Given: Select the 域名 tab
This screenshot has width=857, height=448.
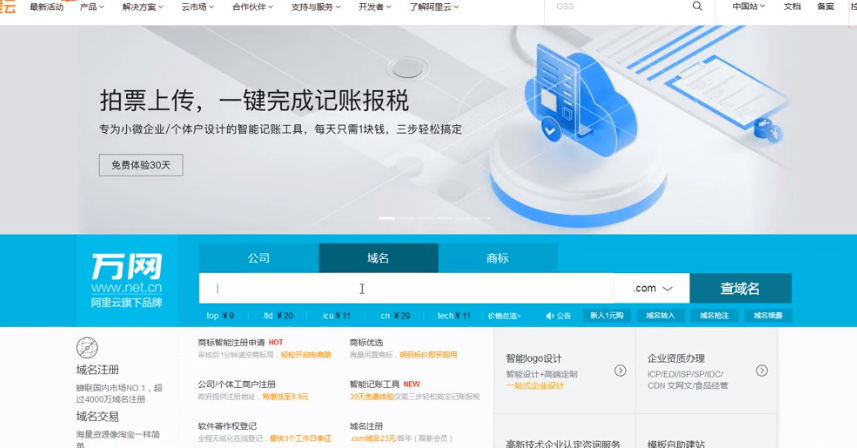Looking at the screenshot, I should (378, 258).
